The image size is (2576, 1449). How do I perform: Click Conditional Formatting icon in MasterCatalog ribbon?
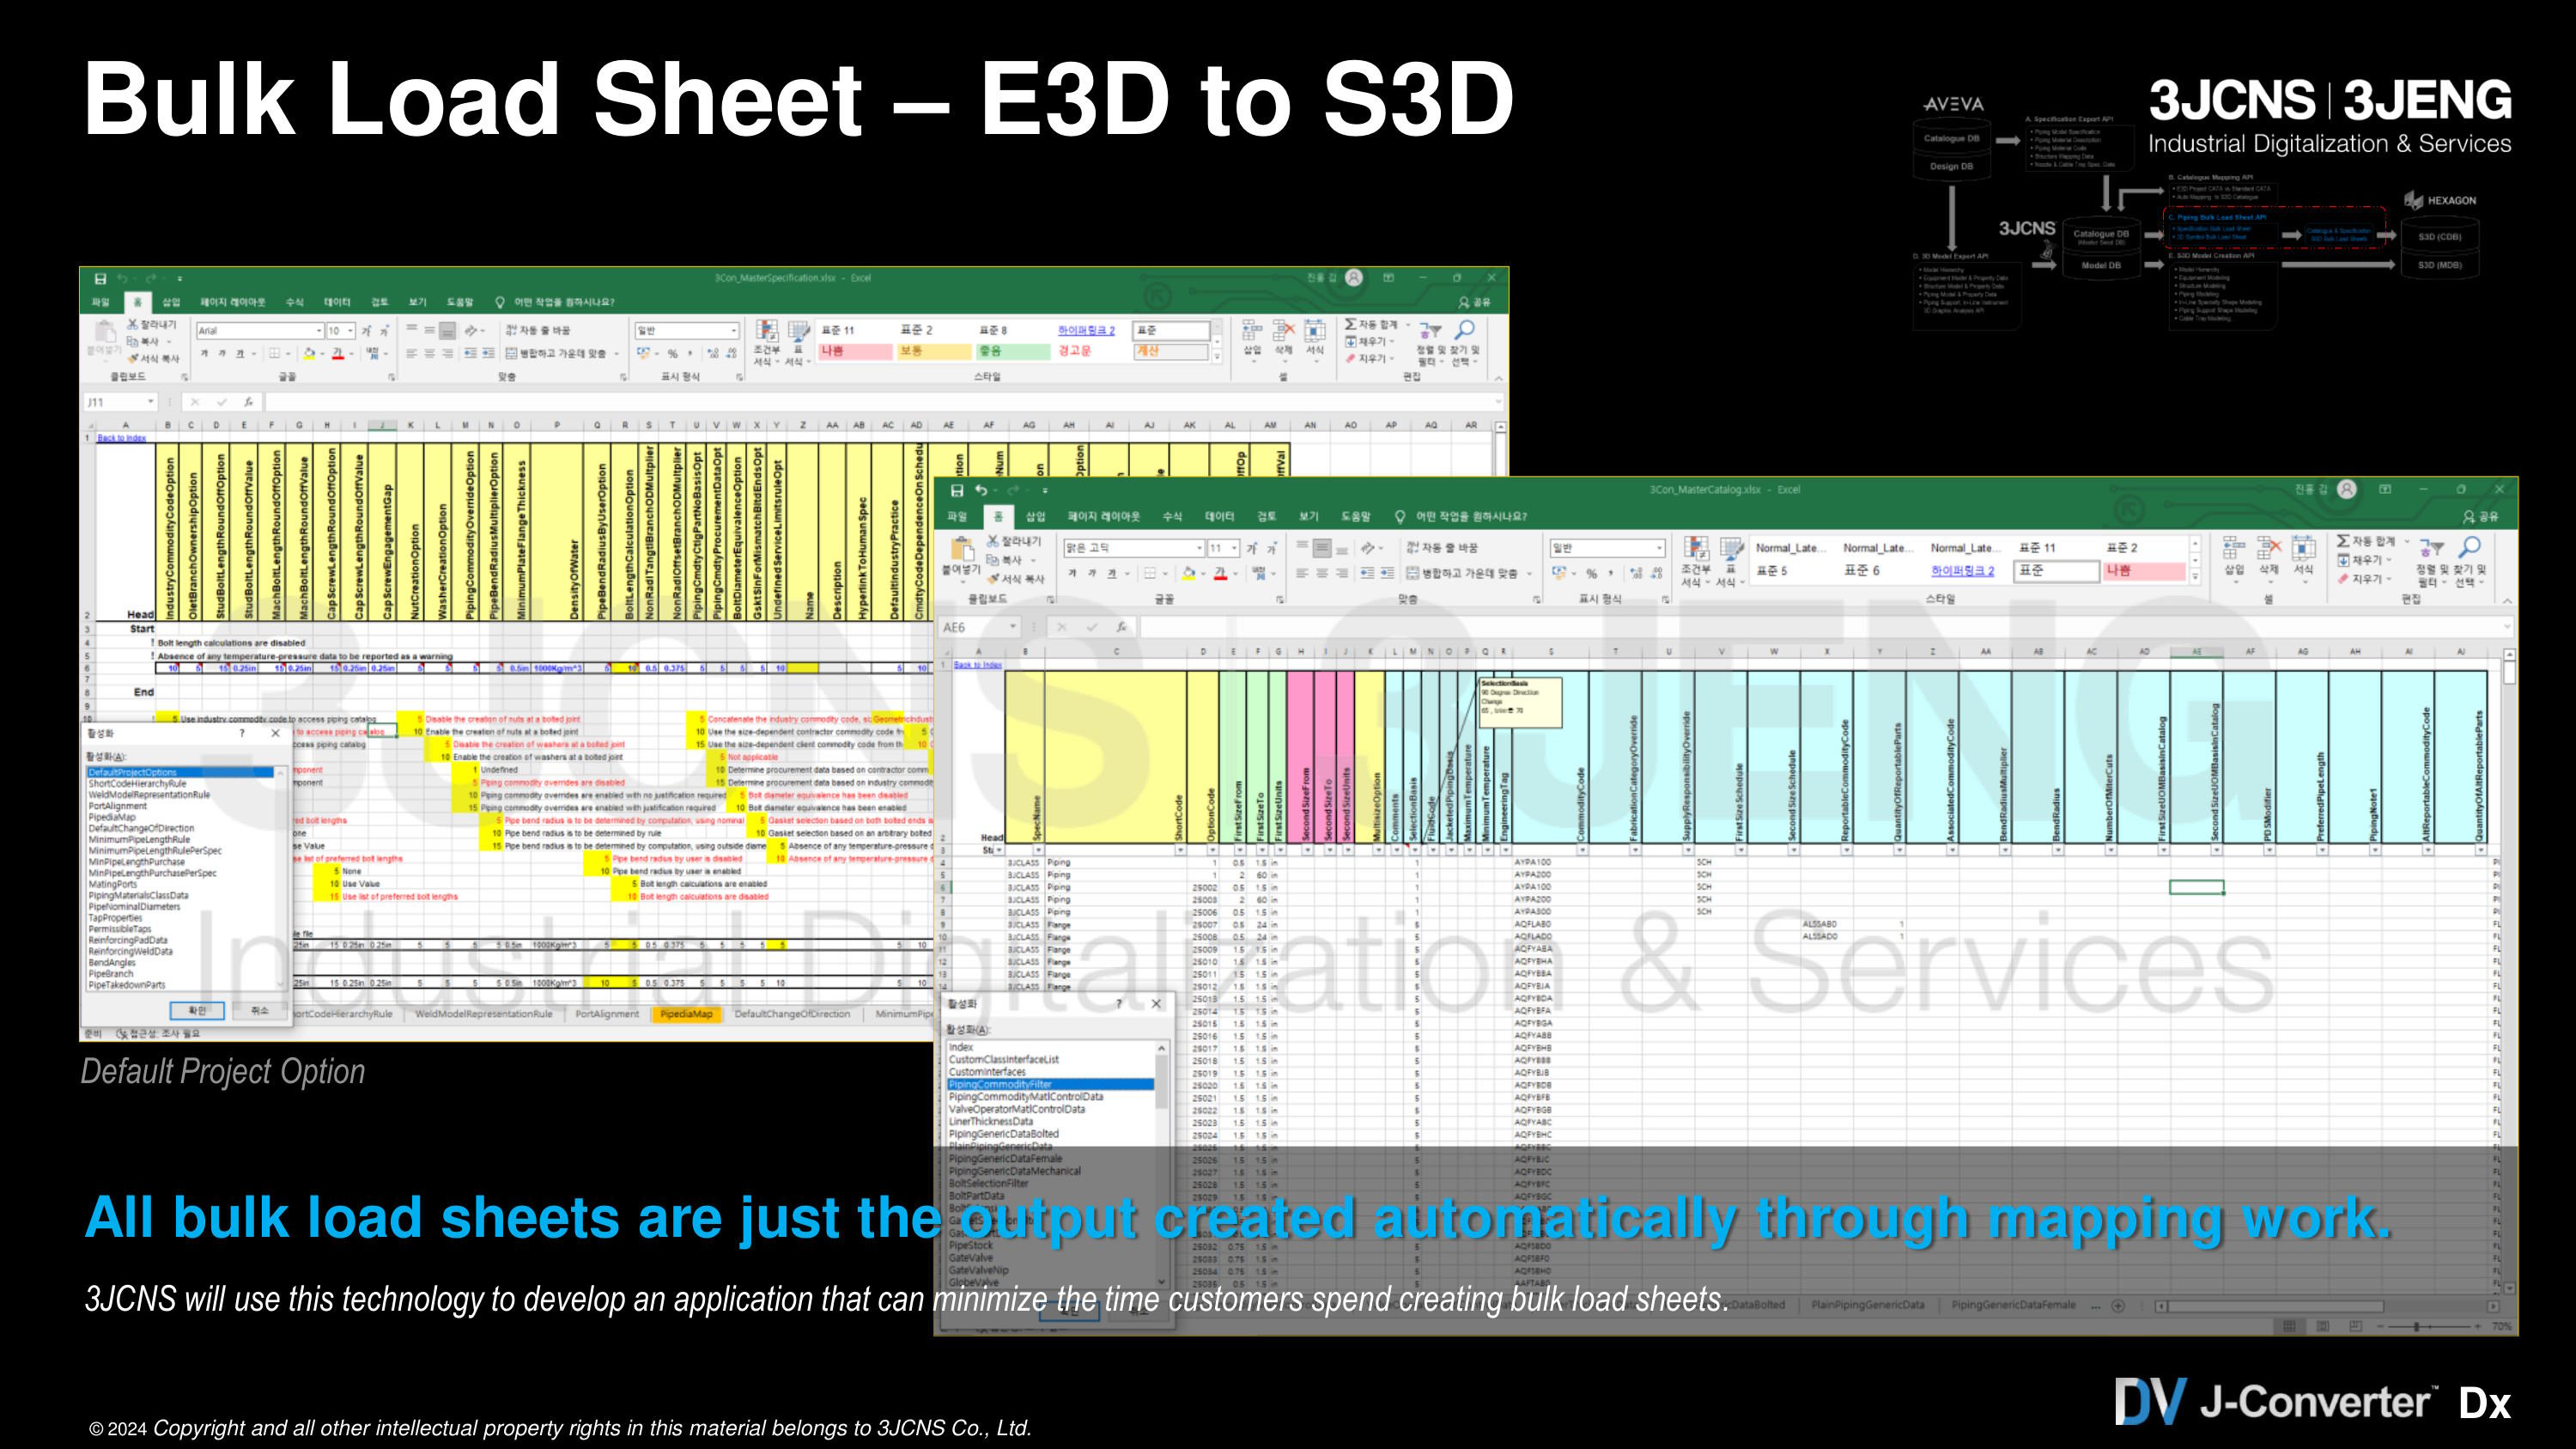pos(1695,548)
